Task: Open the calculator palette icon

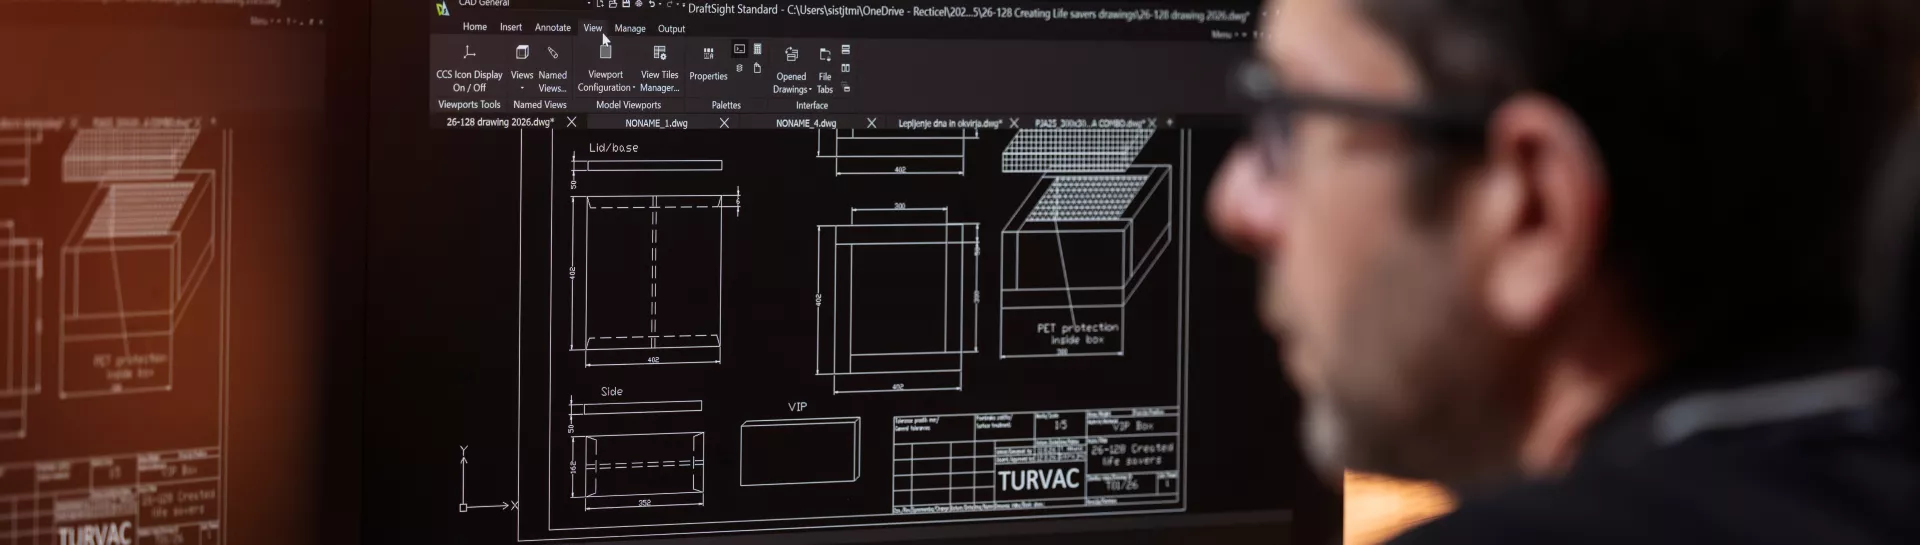Action: click(757, 48)
